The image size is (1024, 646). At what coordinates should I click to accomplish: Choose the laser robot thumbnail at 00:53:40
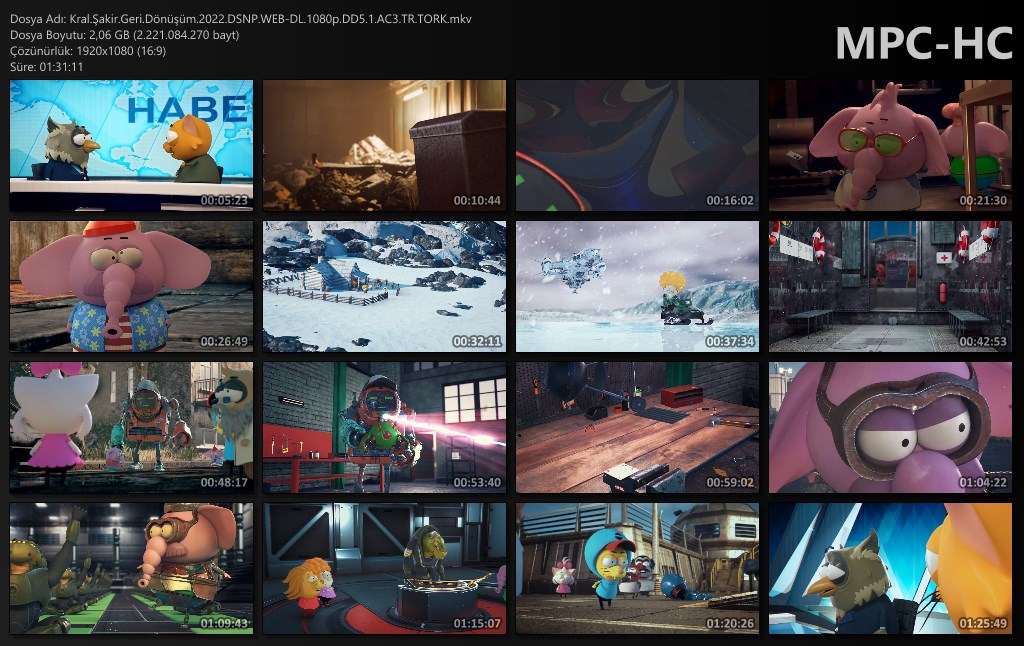point(384,428)
